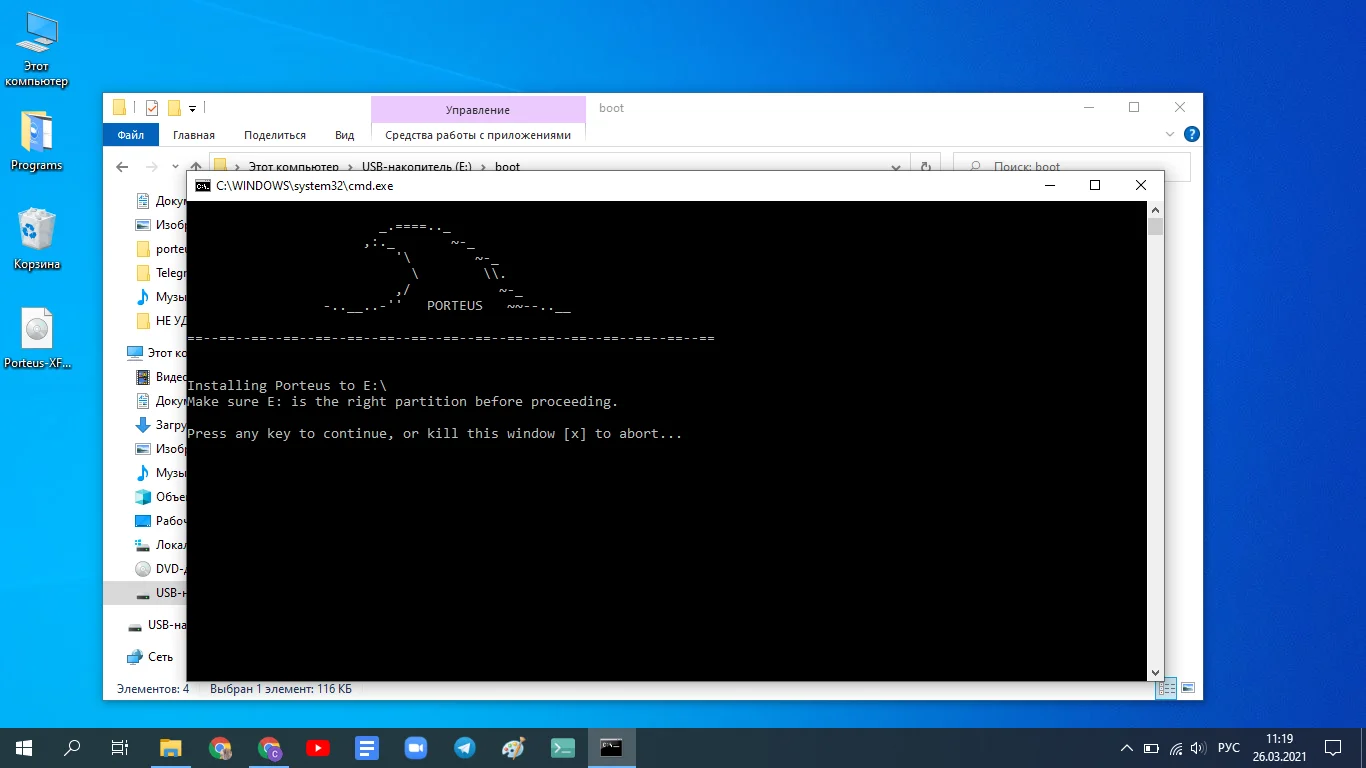Select the Porteus-XF... disc image file on desktop

37,339
